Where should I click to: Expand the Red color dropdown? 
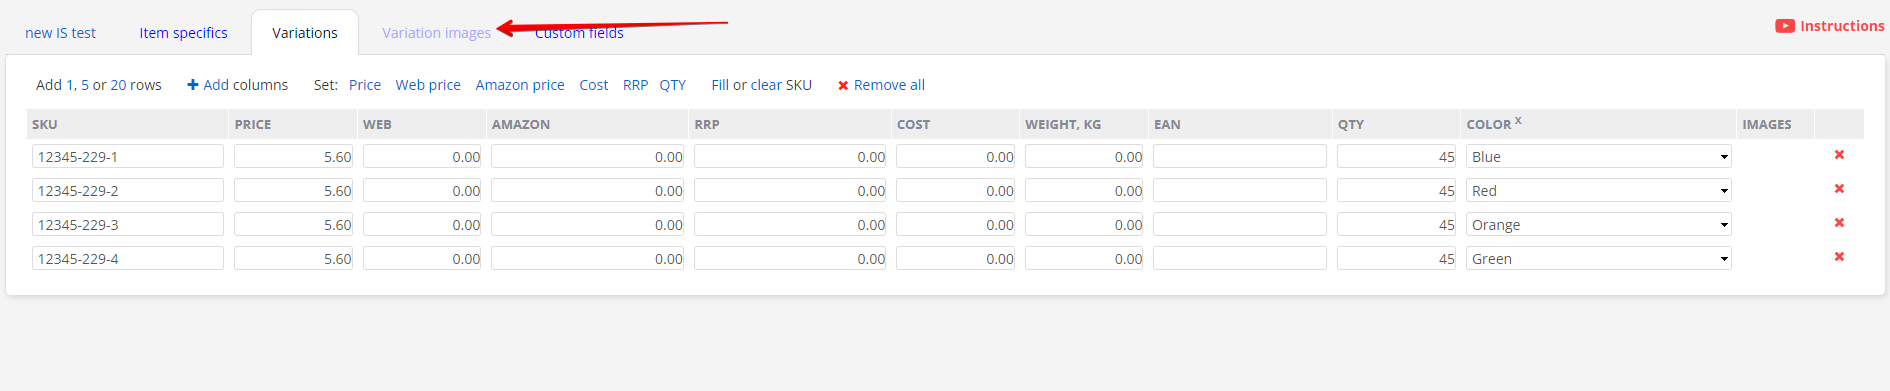[1598, 191]
